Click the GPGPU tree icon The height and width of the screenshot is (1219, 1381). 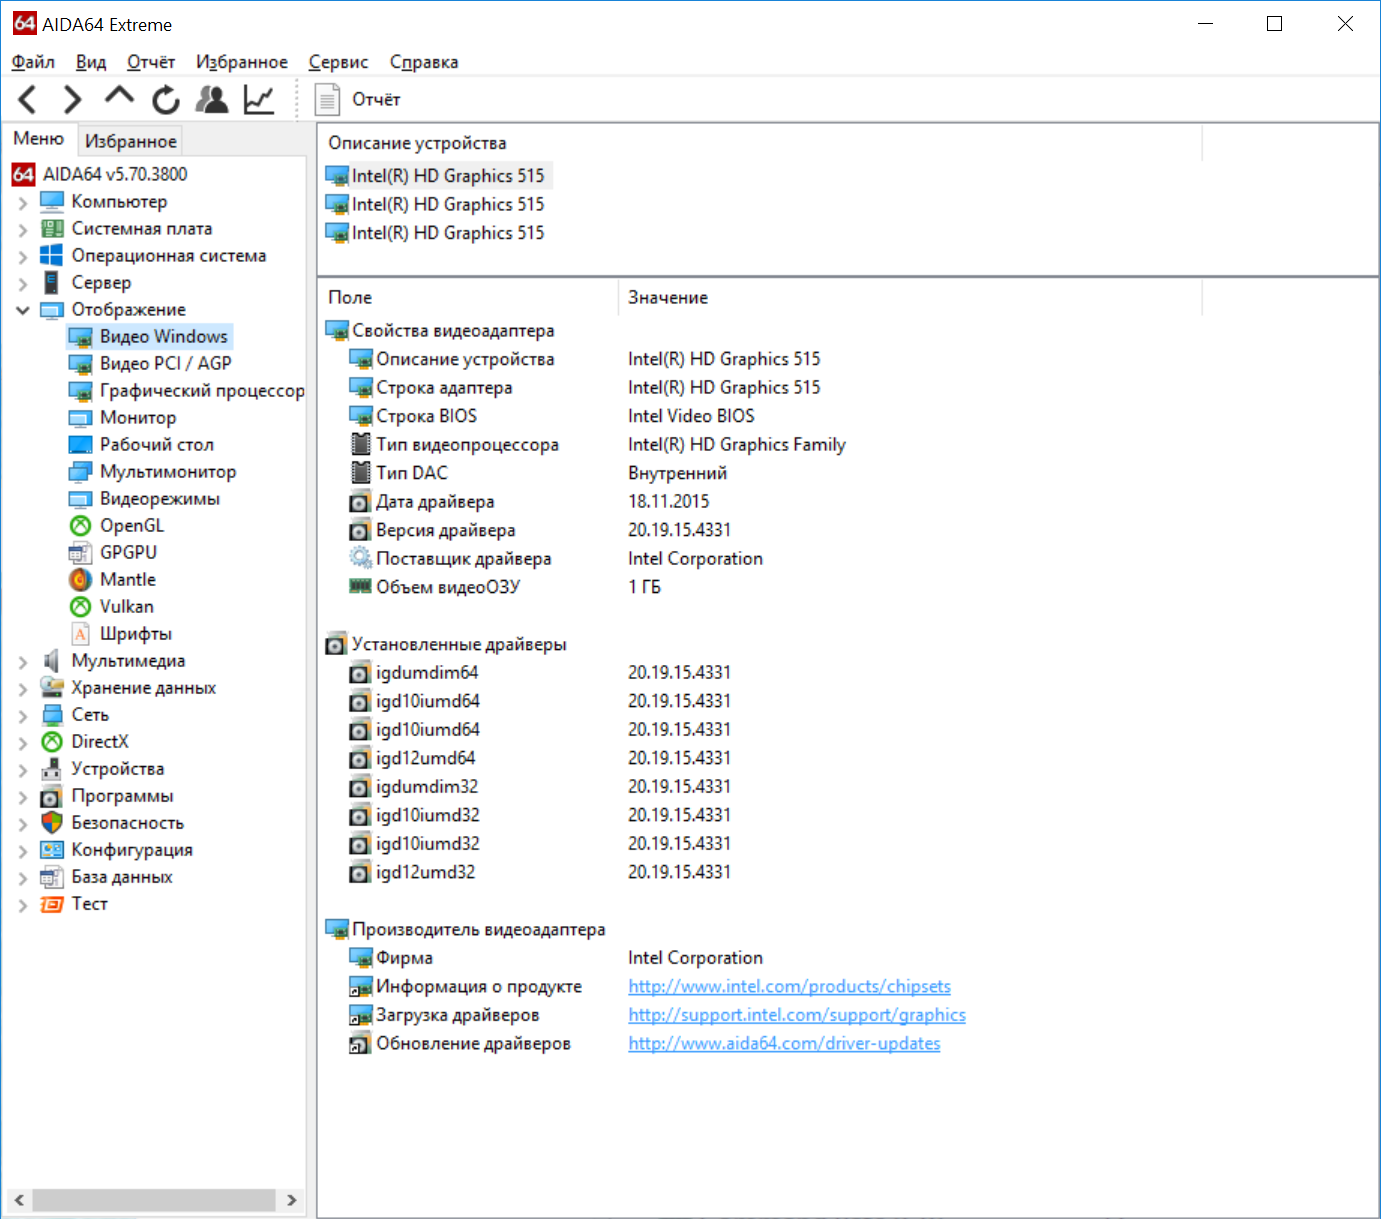[81, 553]
